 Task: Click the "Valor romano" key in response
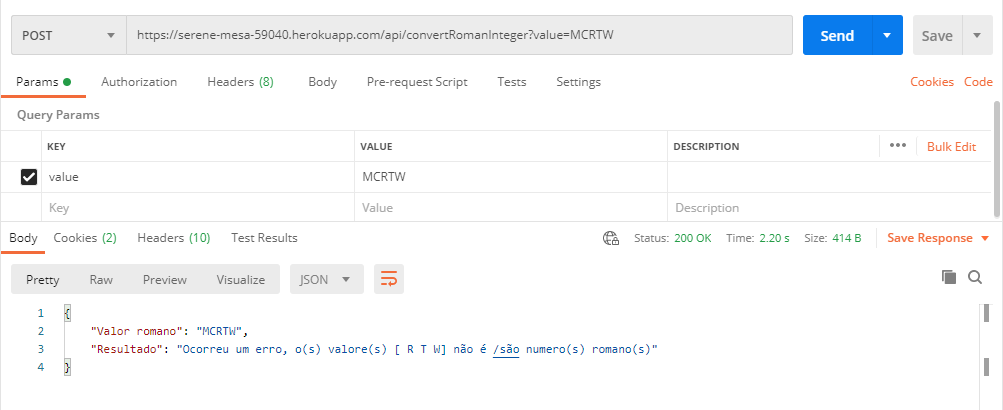(x=137, y=331)
